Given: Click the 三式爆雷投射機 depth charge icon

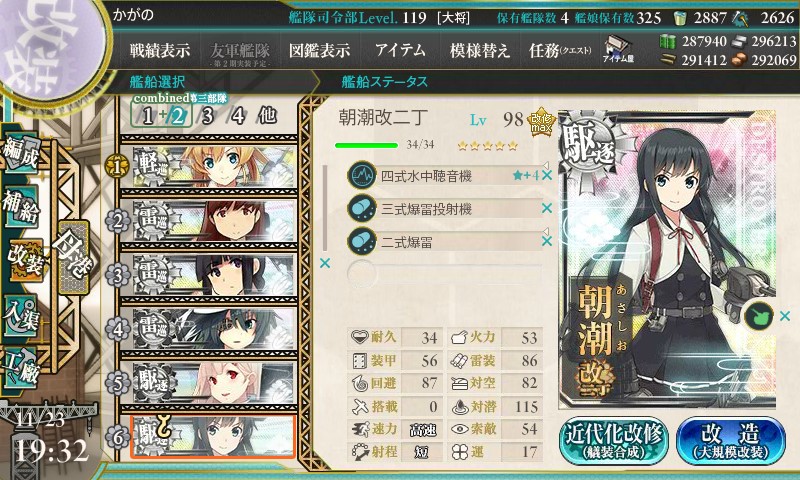Looking at the screenshot, I should pyautogui.click(x=362, y=209).
